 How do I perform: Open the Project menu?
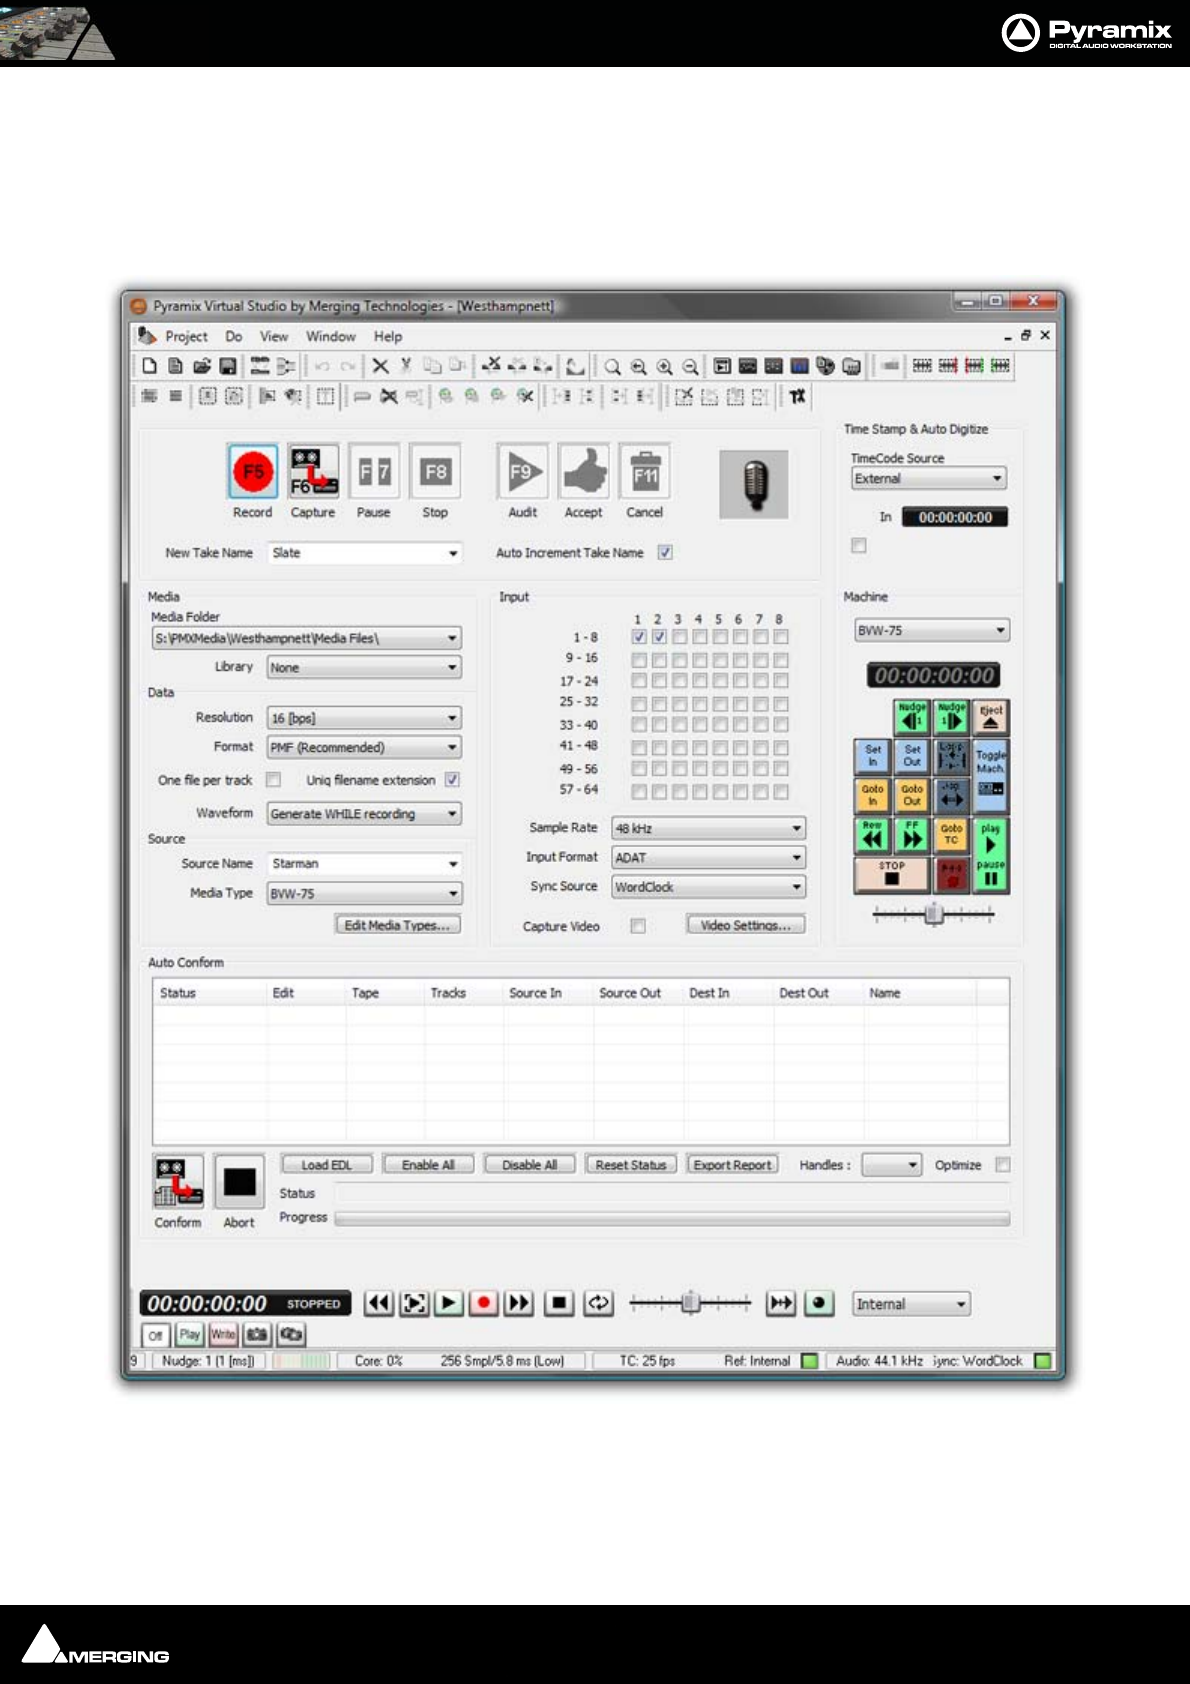tap(186, 336)
